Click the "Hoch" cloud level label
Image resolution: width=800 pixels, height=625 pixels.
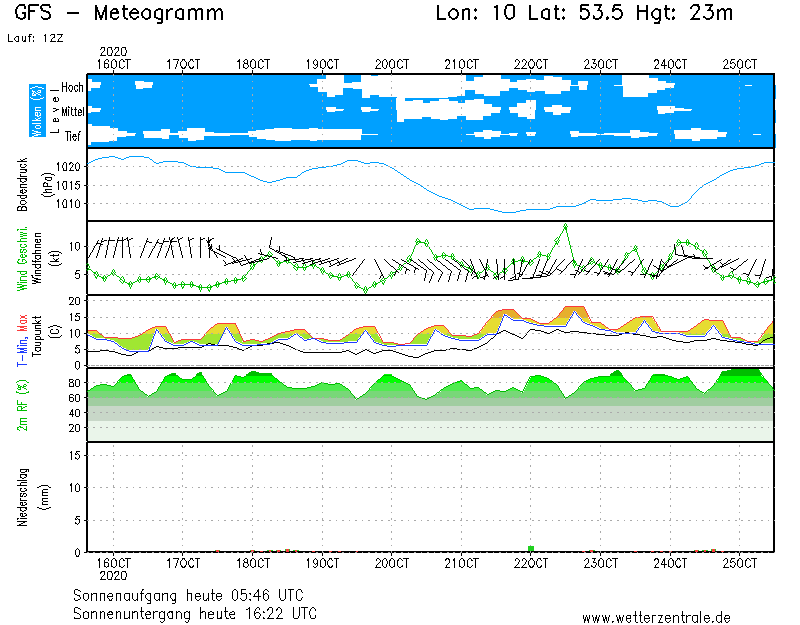tap(72, 88)
